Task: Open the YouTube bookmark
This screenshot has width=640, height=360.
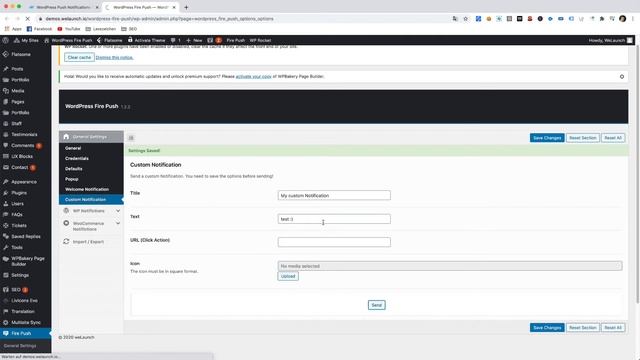Action: 69,29
